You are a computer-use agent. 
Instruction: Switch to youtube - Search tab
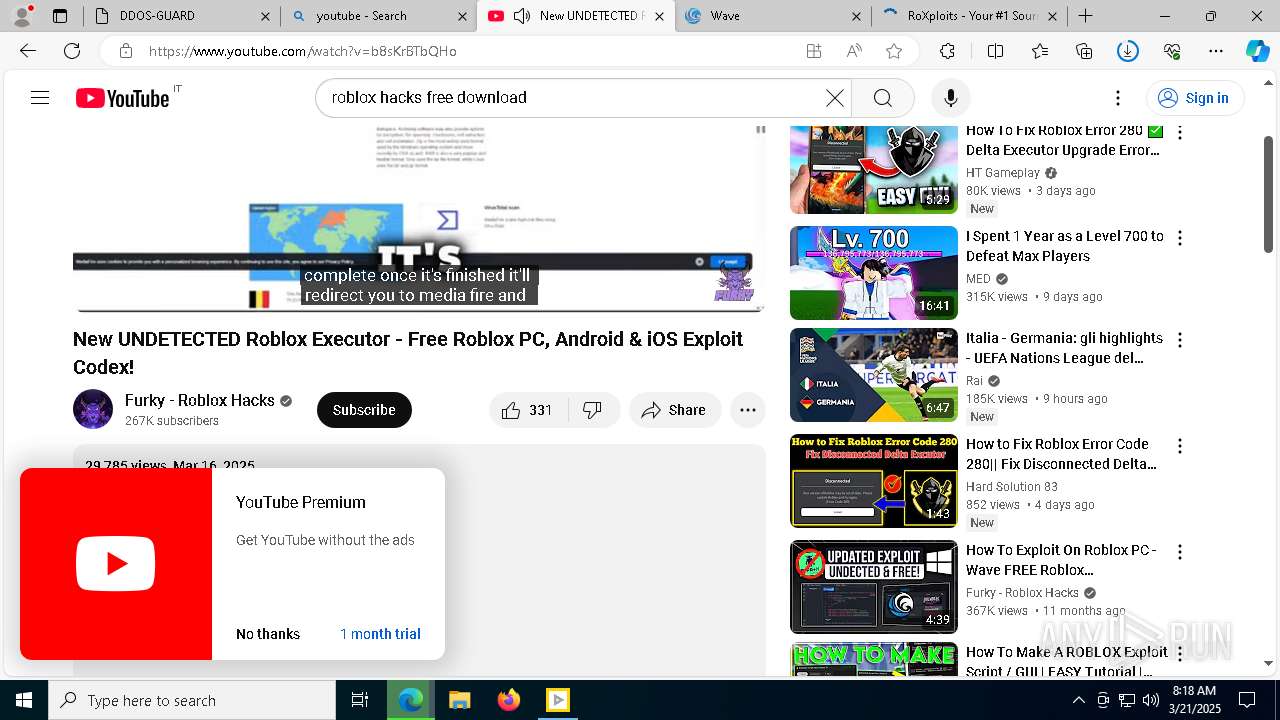tap(377, 16)
